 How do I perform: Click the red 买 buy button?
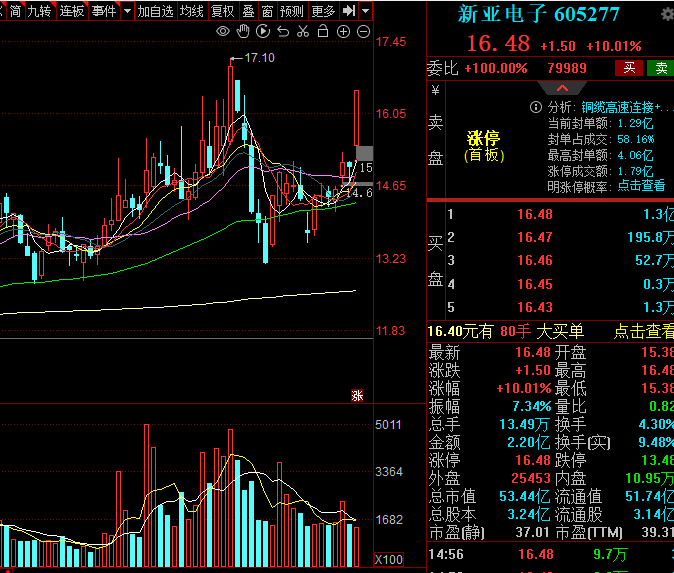629,68
